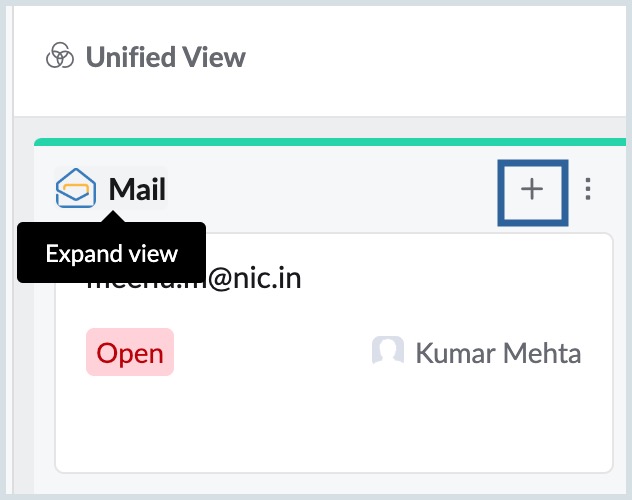Click the space between Open and Kumar Mehta

pyautogui.click(x=272, y=353)
